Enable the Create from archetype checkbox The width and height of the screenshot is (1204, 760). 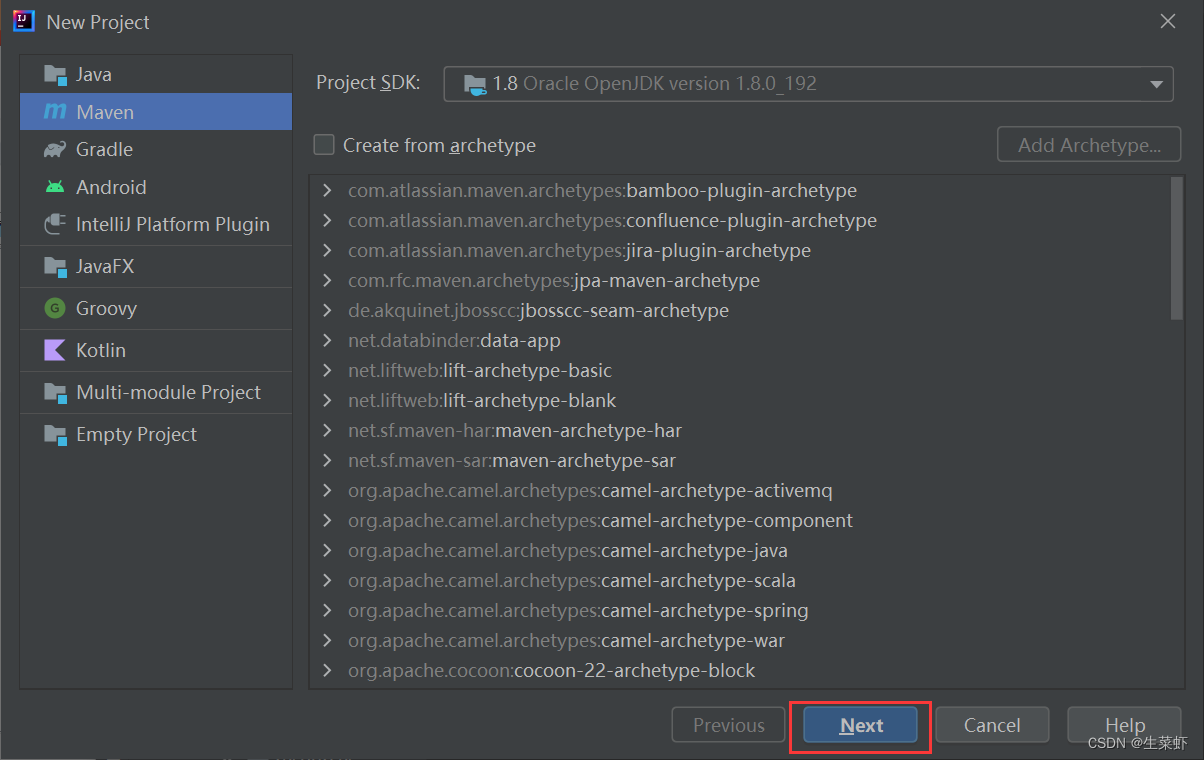point(324,145)
